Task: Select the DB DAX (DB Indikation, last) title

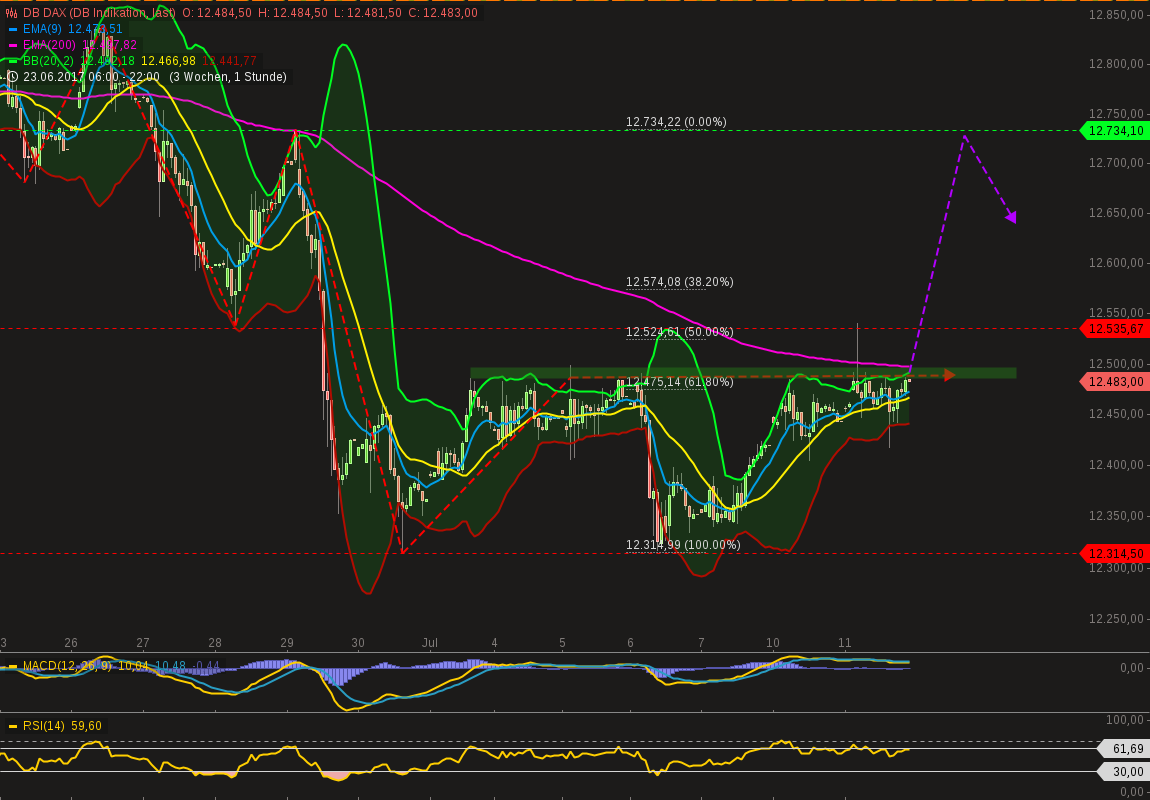Action: pyautogui.click(x=98, y=12)
